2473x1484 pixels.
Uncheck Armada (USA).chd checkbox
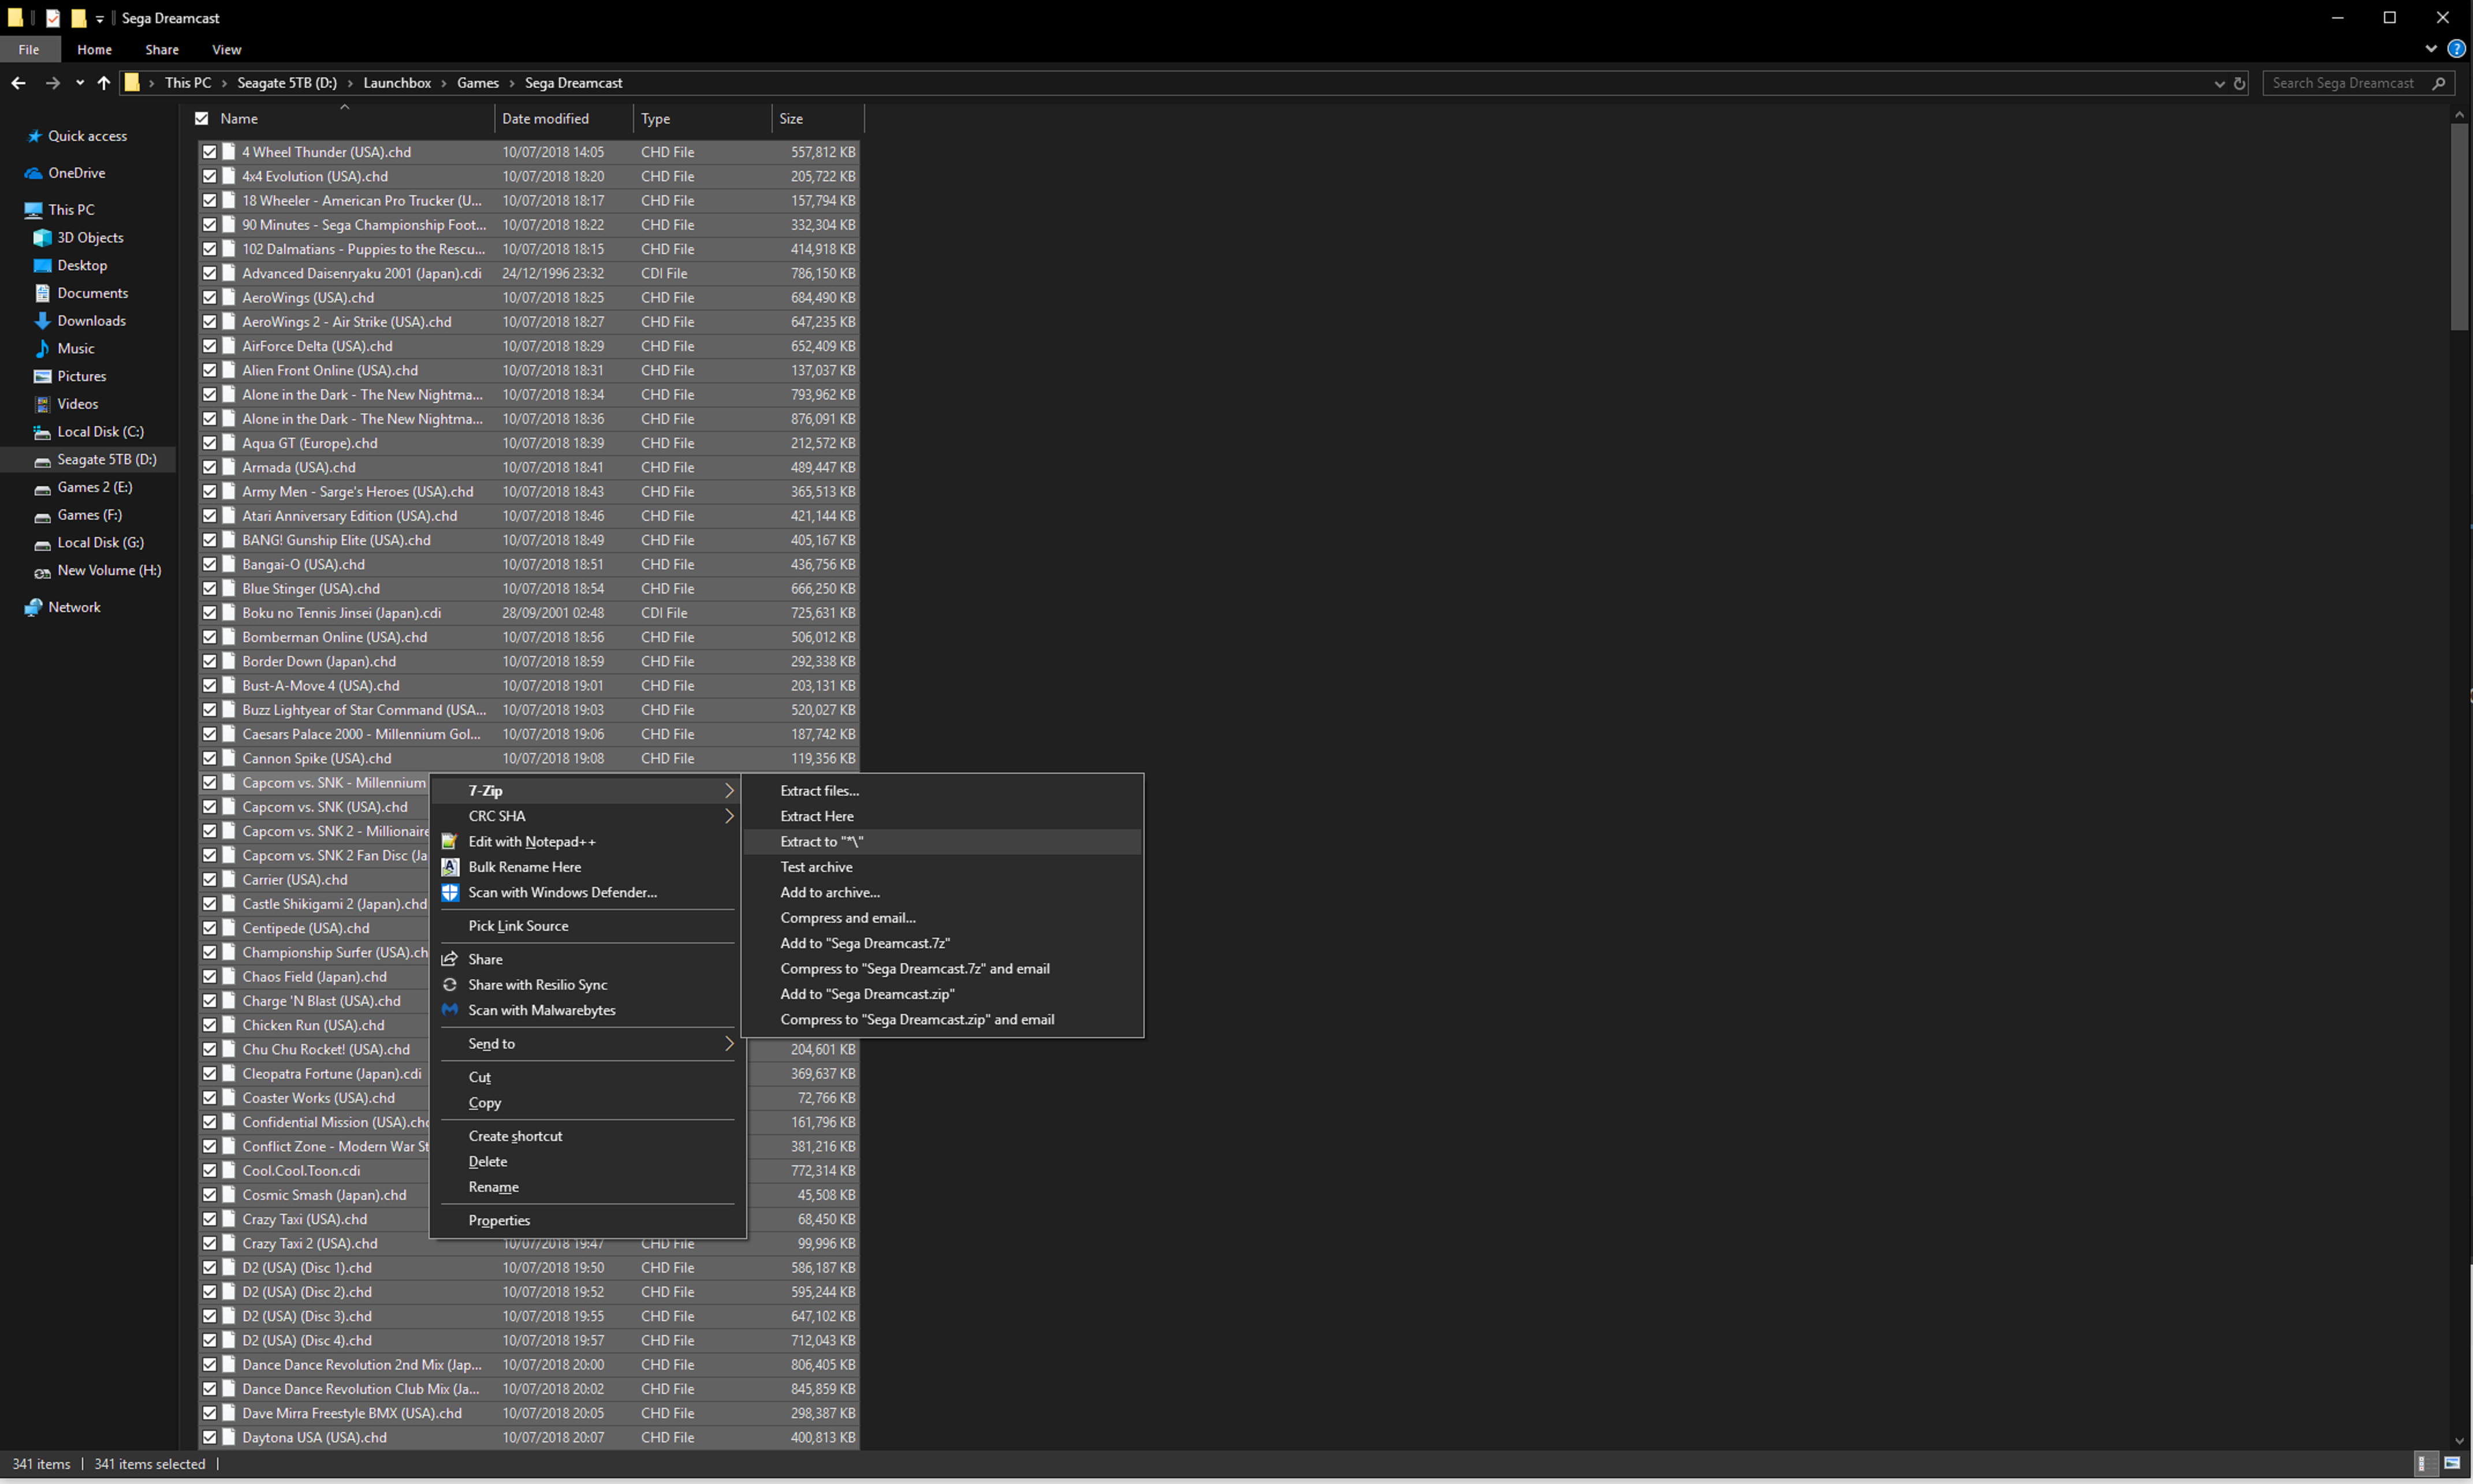[209, 467]
